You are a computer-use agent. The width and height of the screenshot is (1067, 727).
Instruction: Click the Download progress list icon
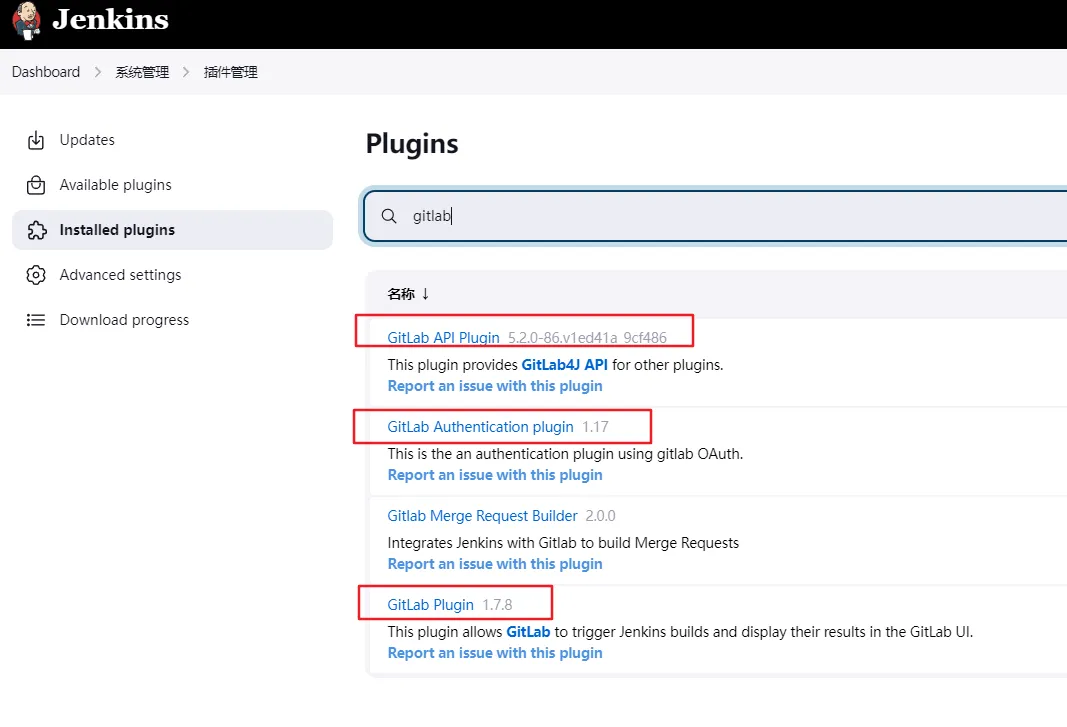coord(35,320)
